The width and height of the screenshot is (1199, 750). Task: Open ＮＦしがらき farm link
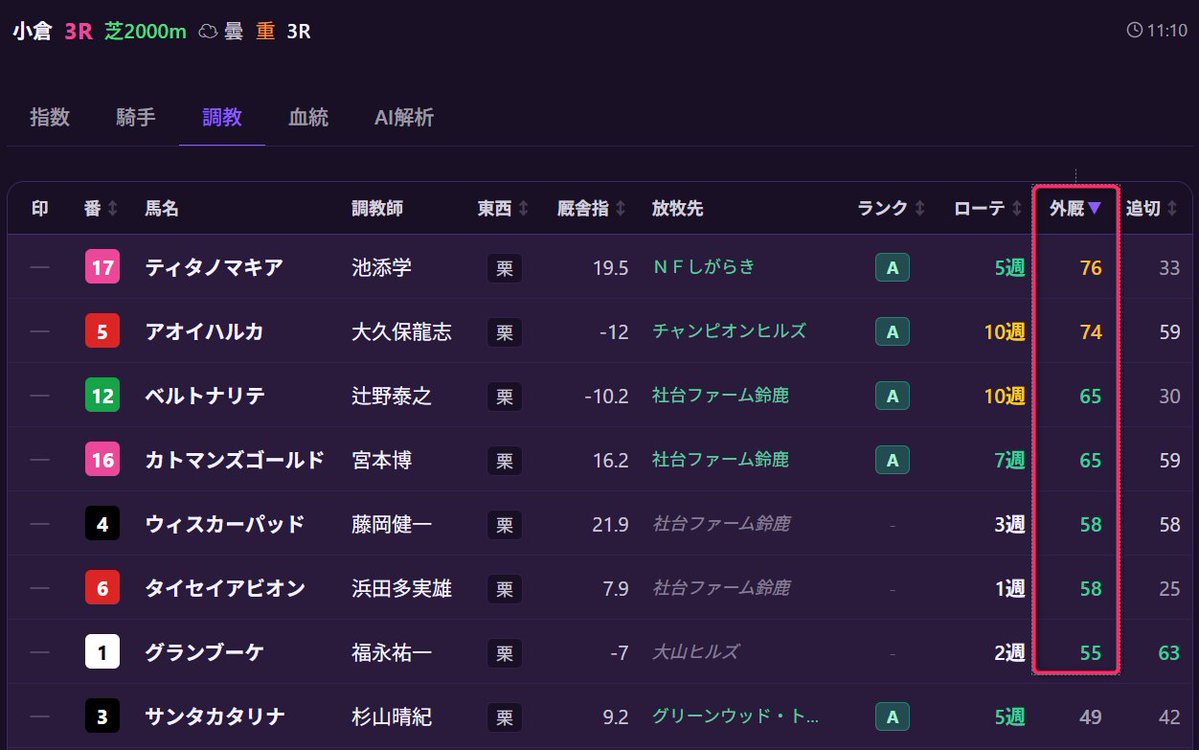click(x=704, y=267)
